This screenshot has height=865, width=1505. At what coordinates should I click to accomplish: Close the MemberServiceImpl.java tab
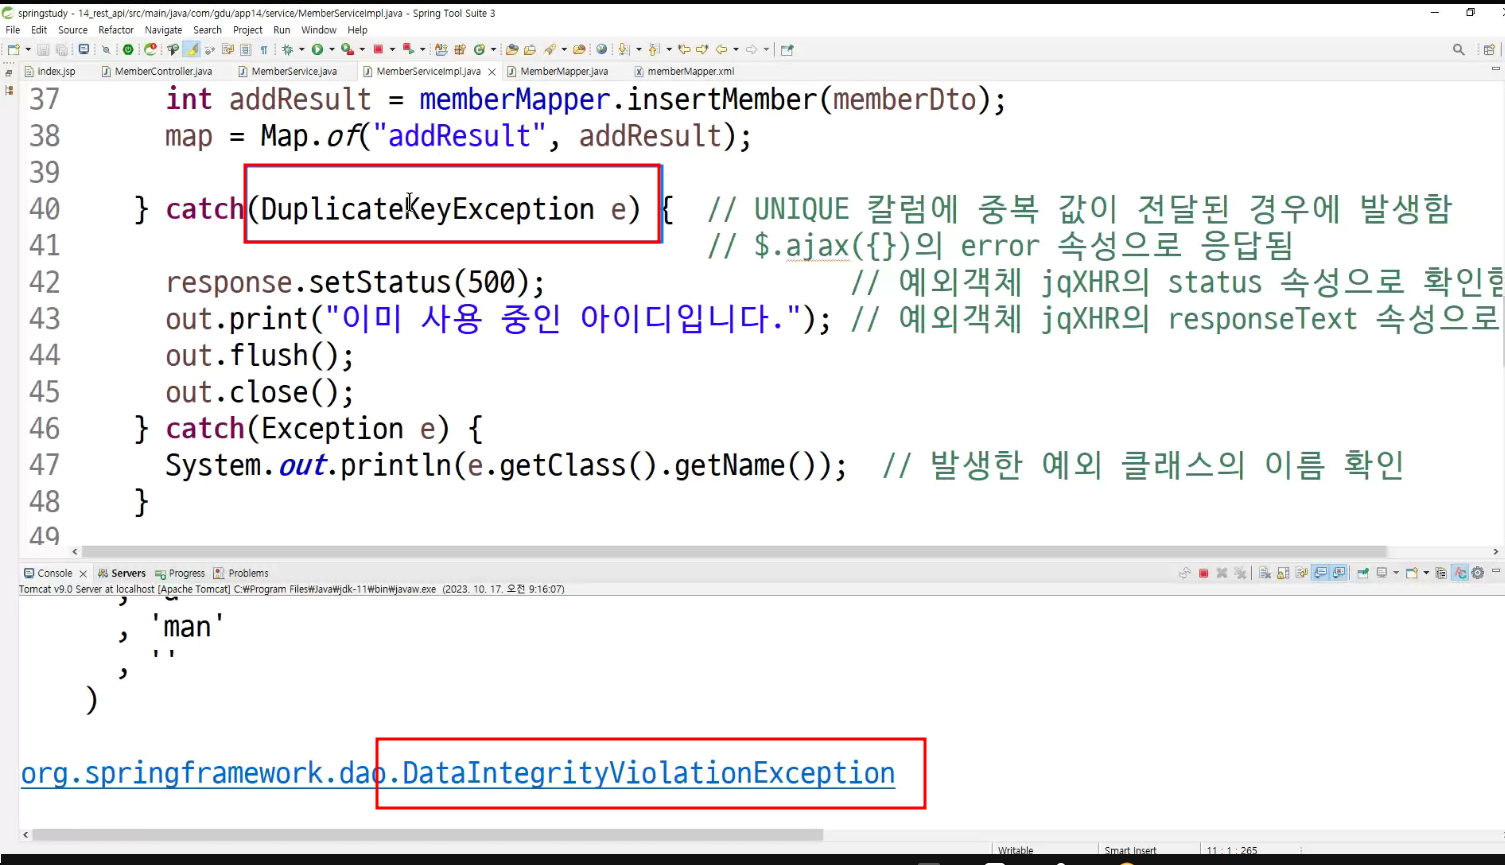pyautogui.click(x=492, y=72)
